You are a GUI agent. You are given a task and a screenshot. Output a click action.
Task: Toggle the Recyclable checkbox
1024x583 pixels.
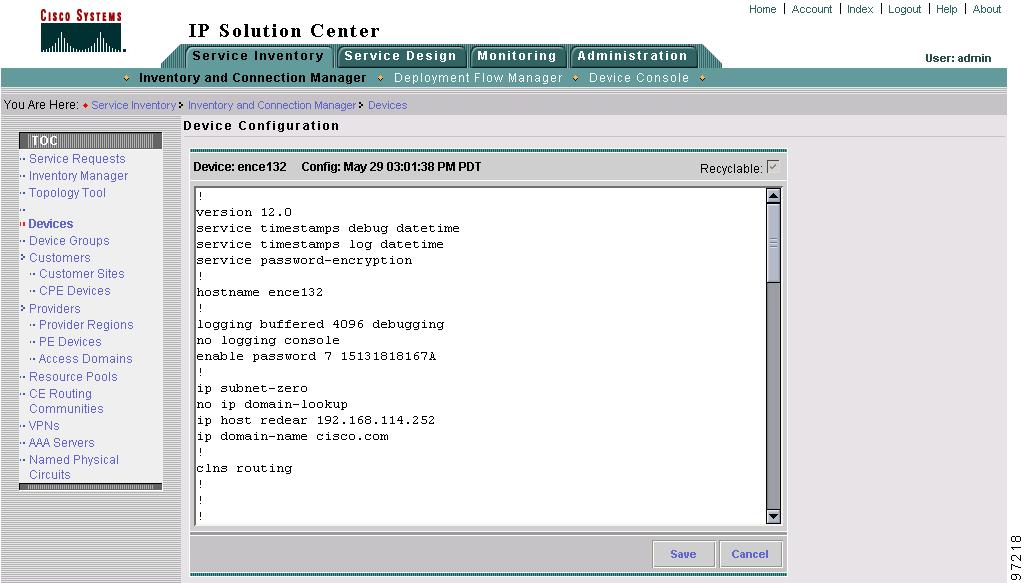point(773,167)
